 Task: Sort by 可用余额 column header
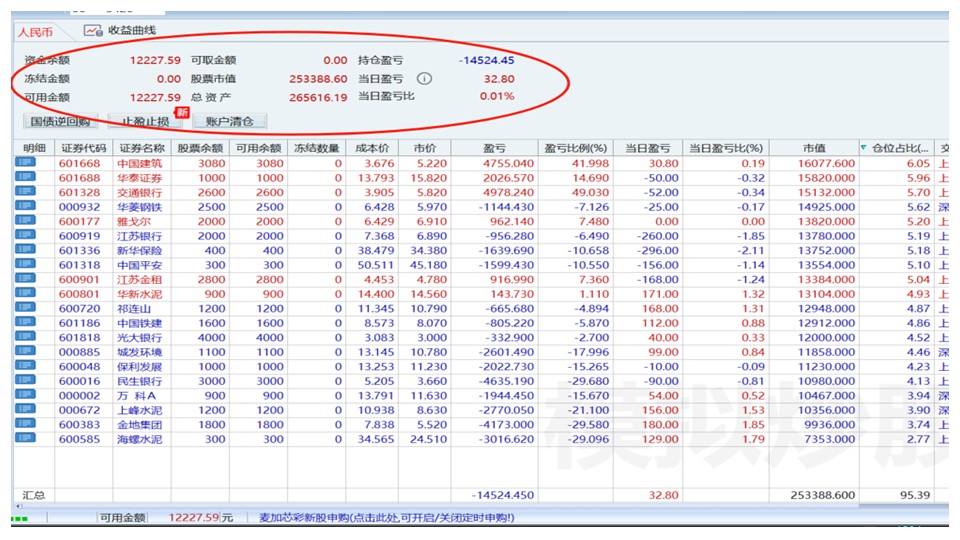258,148
